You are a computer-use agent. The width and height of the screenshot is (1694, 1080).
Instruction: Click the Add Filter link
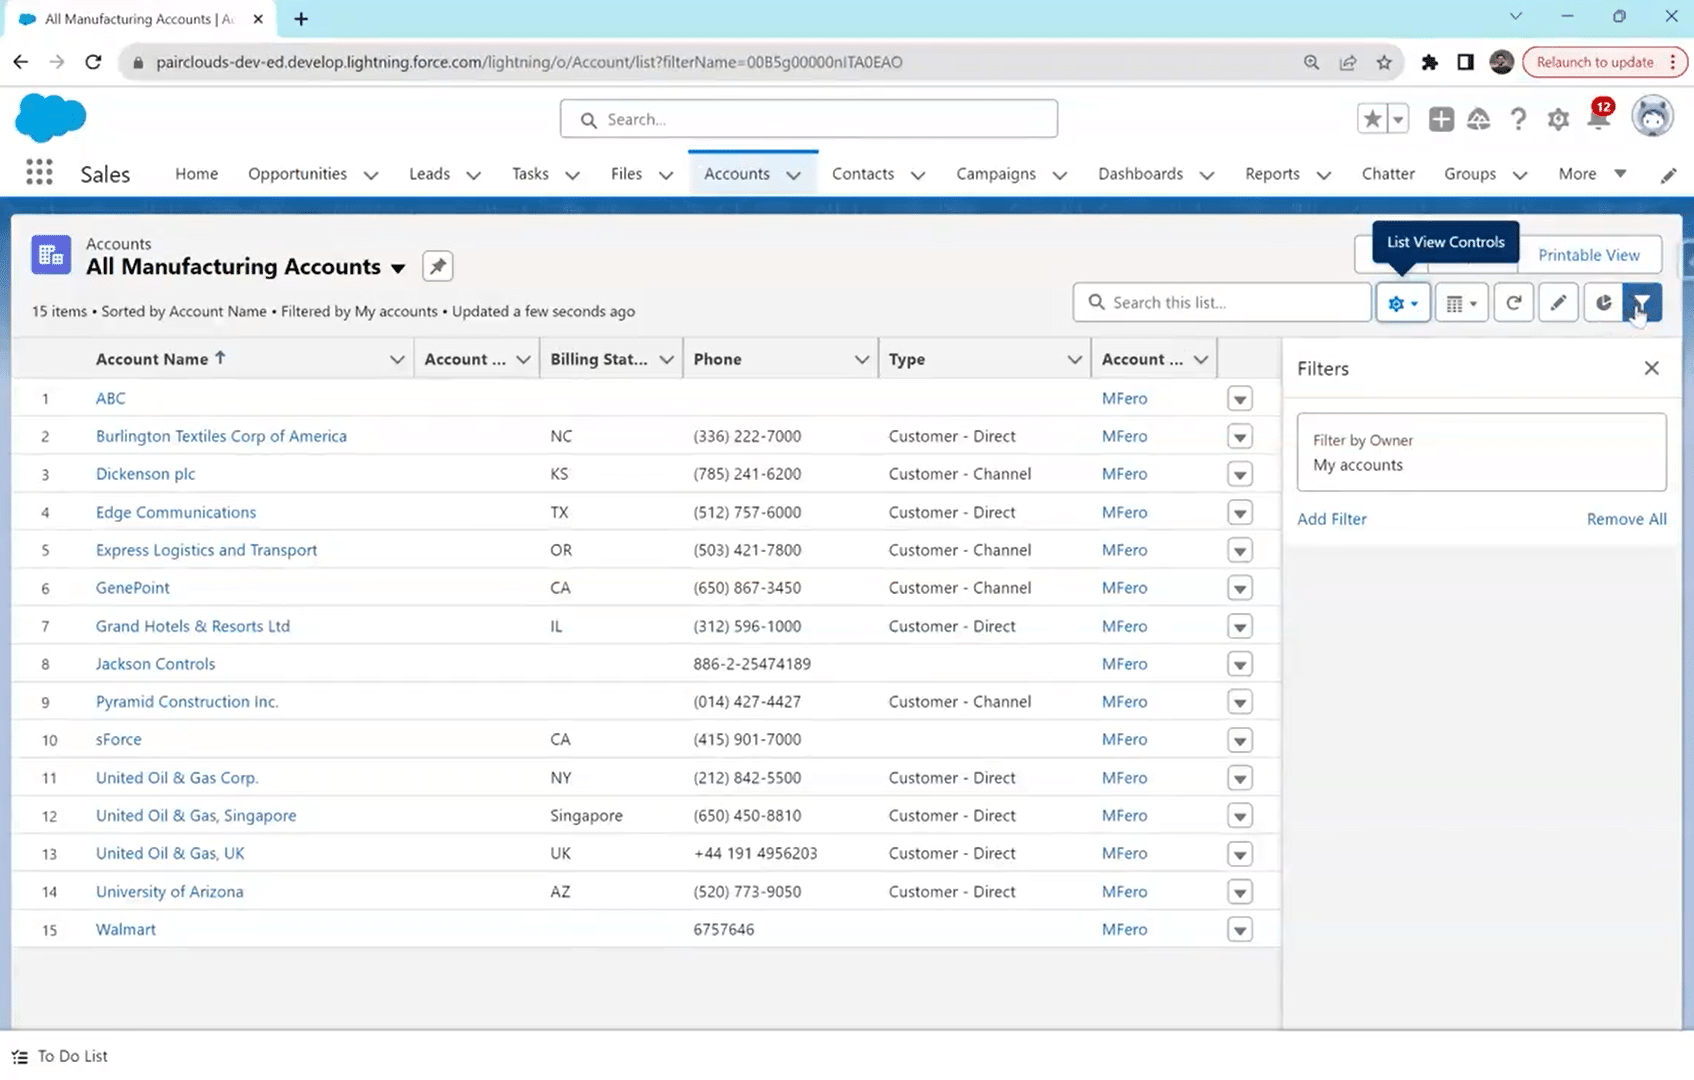tap(1331, 519)
